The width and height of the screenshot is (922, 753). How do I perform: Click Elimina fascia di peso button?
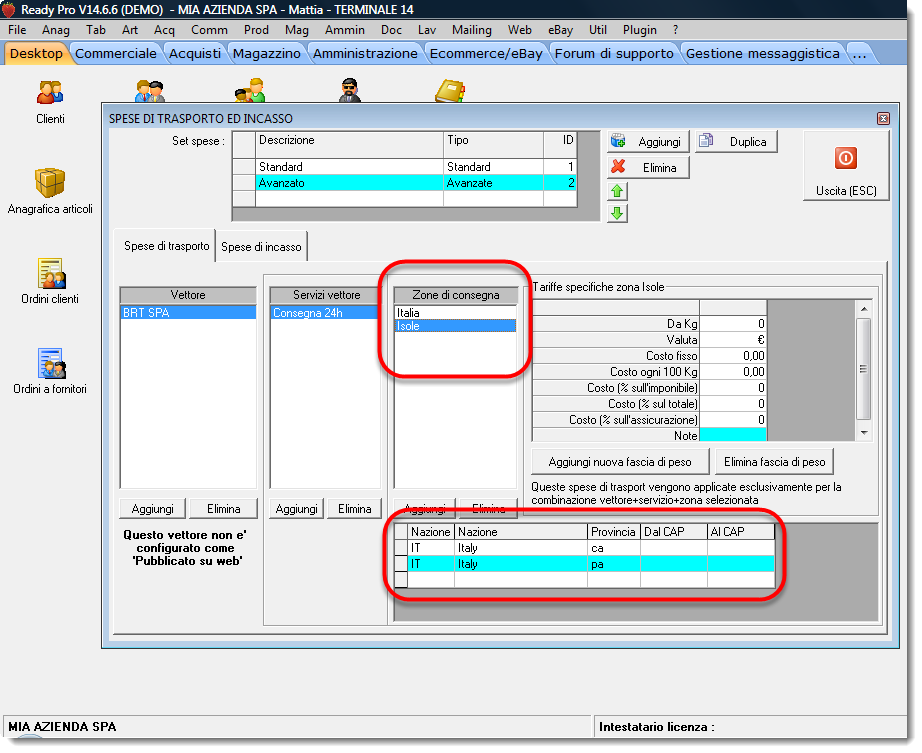click(774, 462)
